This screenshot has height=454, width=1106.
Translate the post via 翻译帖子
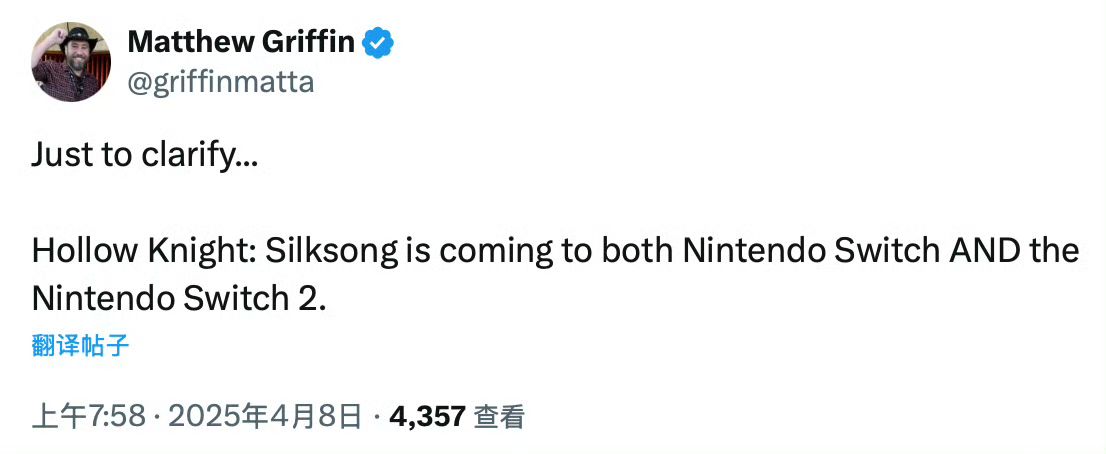tap(80, 346)
